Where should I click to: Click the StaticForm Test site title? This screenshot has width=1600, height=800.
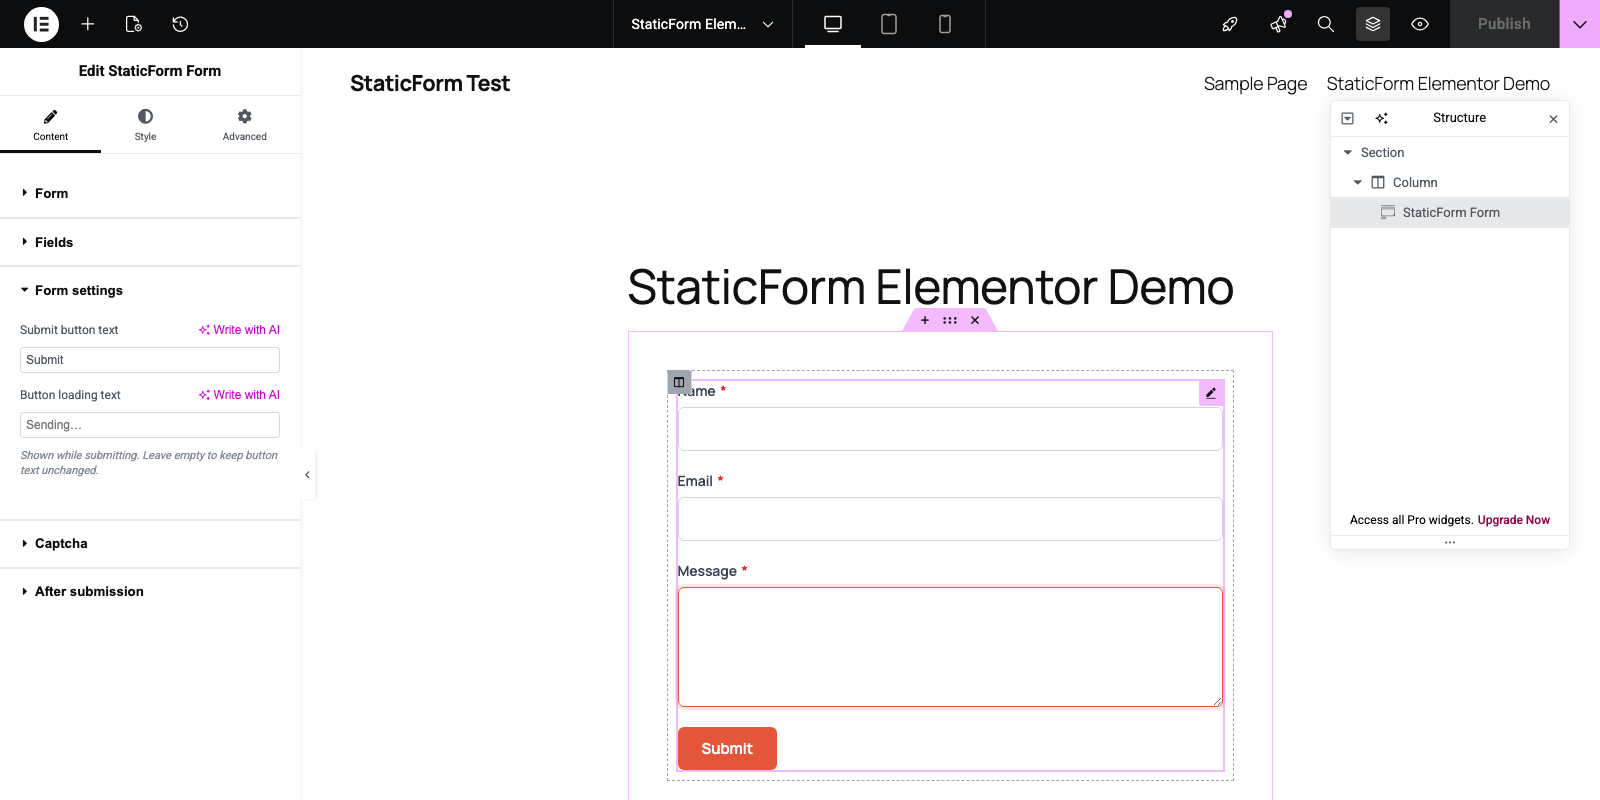click(x=430, y=84)
